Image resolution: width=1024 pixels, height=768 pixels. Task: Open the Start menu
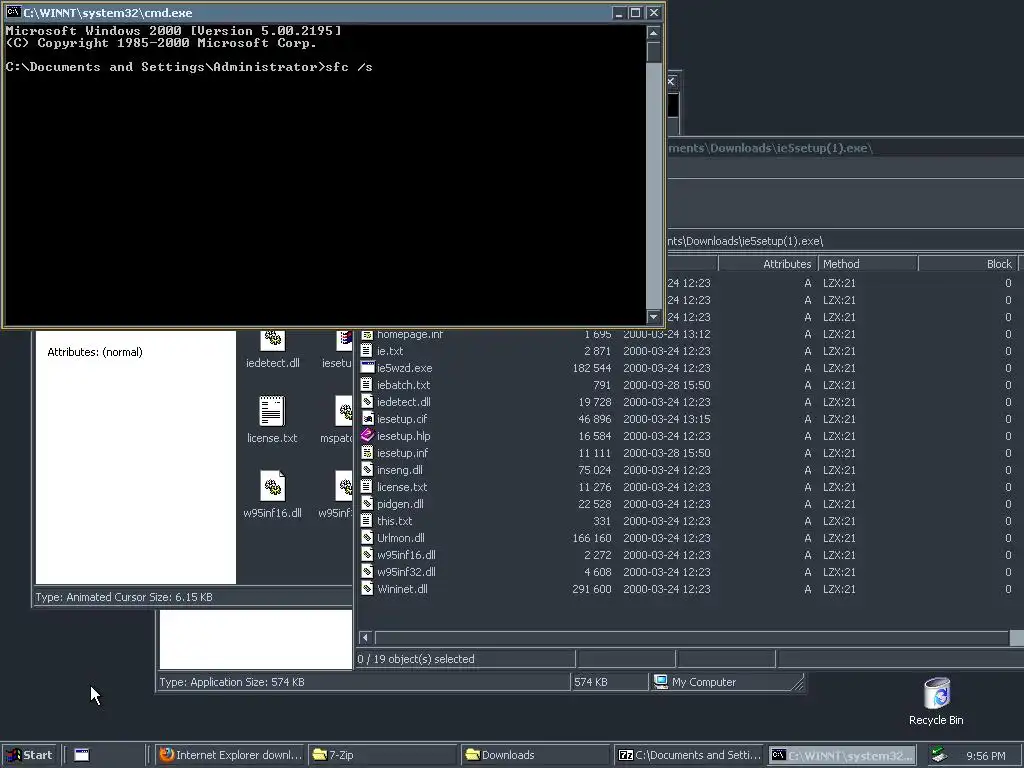[30, 755]
